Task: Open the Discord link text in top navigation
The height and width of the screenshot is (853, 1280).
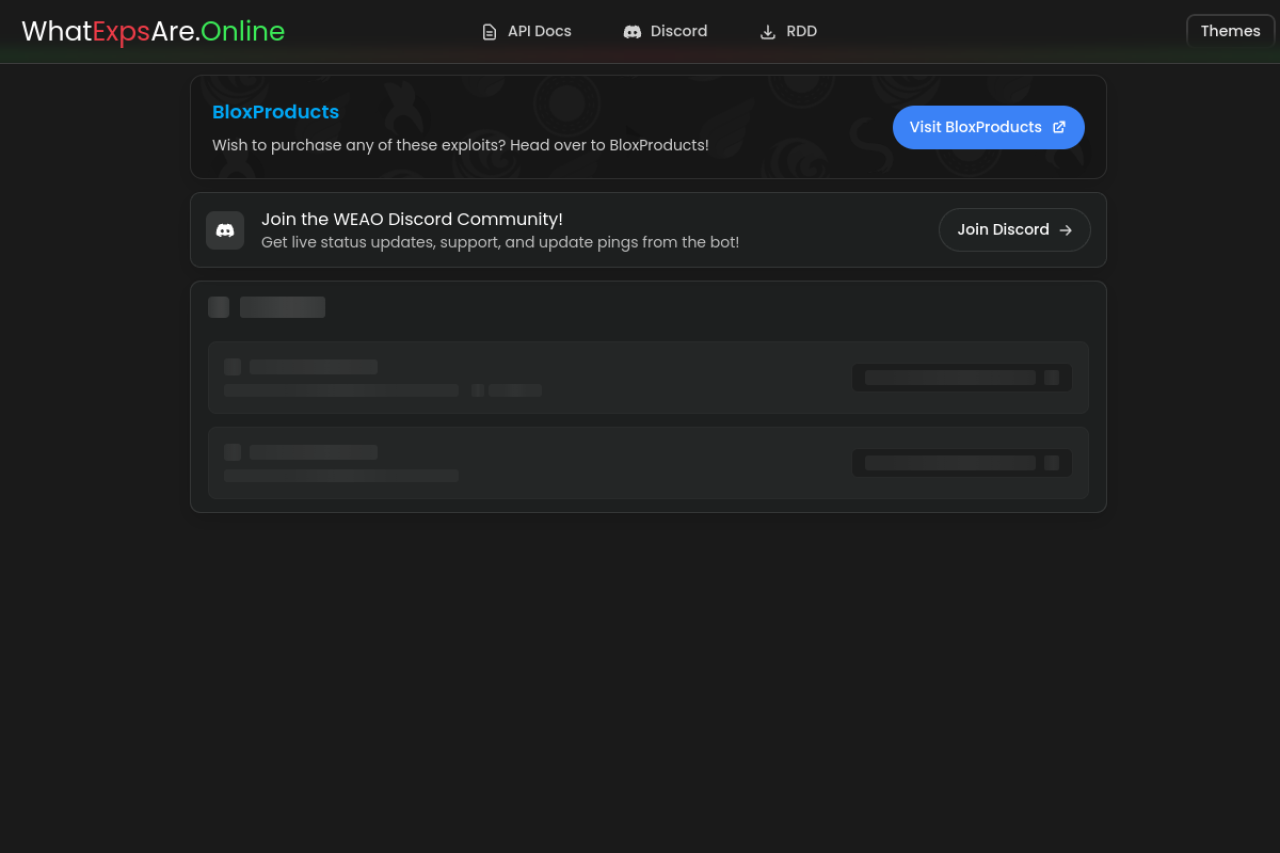Action: [x=678, y=31]
